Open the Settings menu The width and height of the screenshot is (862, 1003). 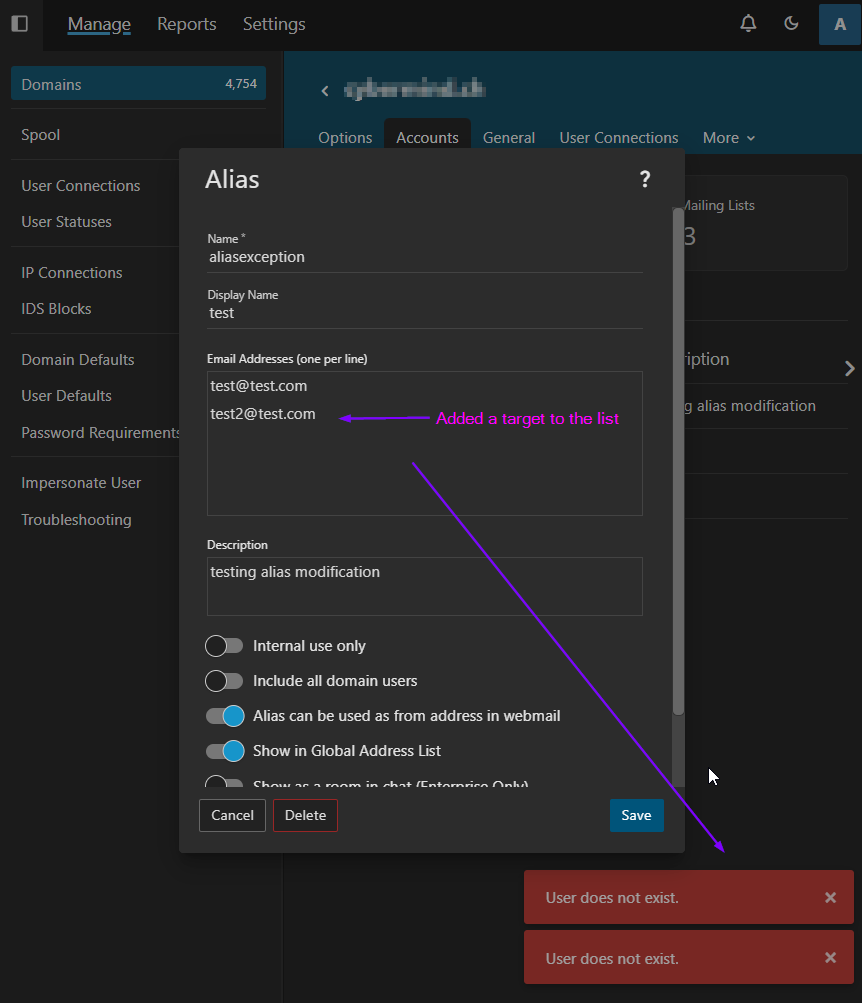(x=274, y=24)
